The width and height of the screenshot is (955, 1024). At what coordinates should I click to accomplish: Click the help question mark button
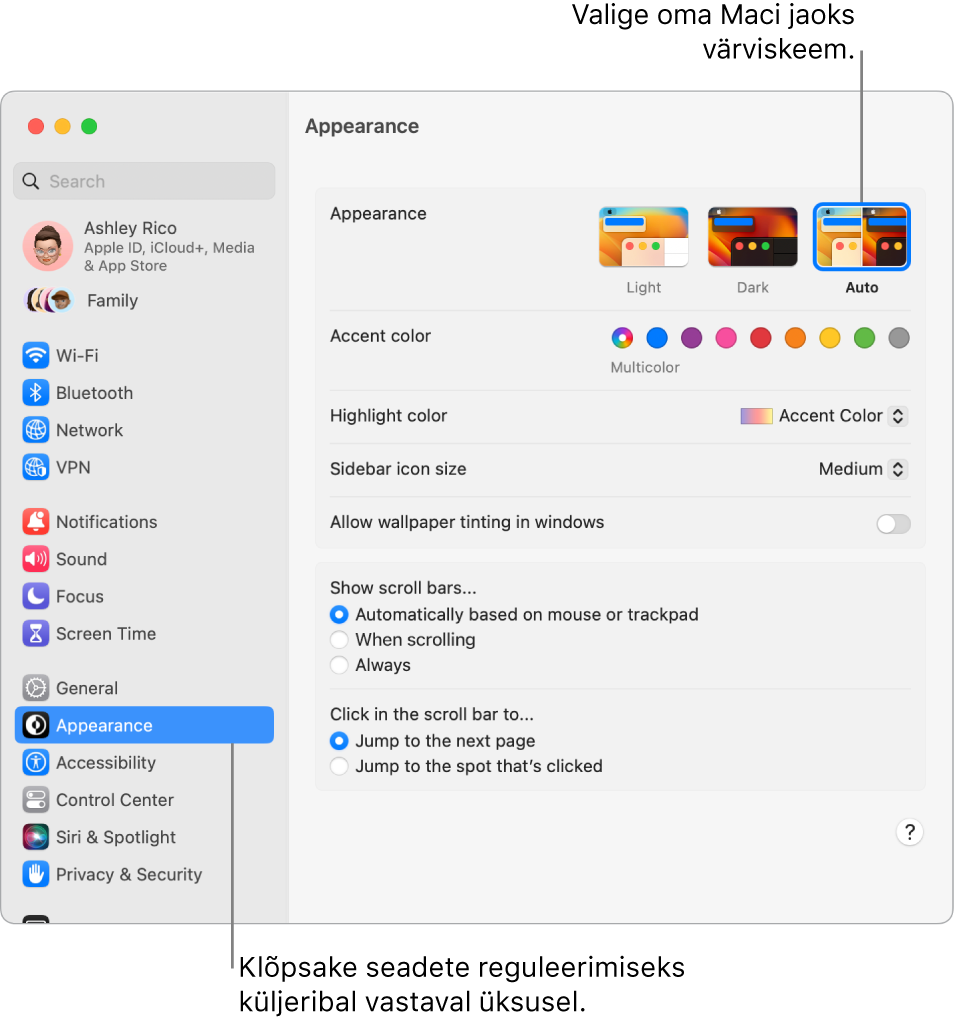(x=909, y=832)
